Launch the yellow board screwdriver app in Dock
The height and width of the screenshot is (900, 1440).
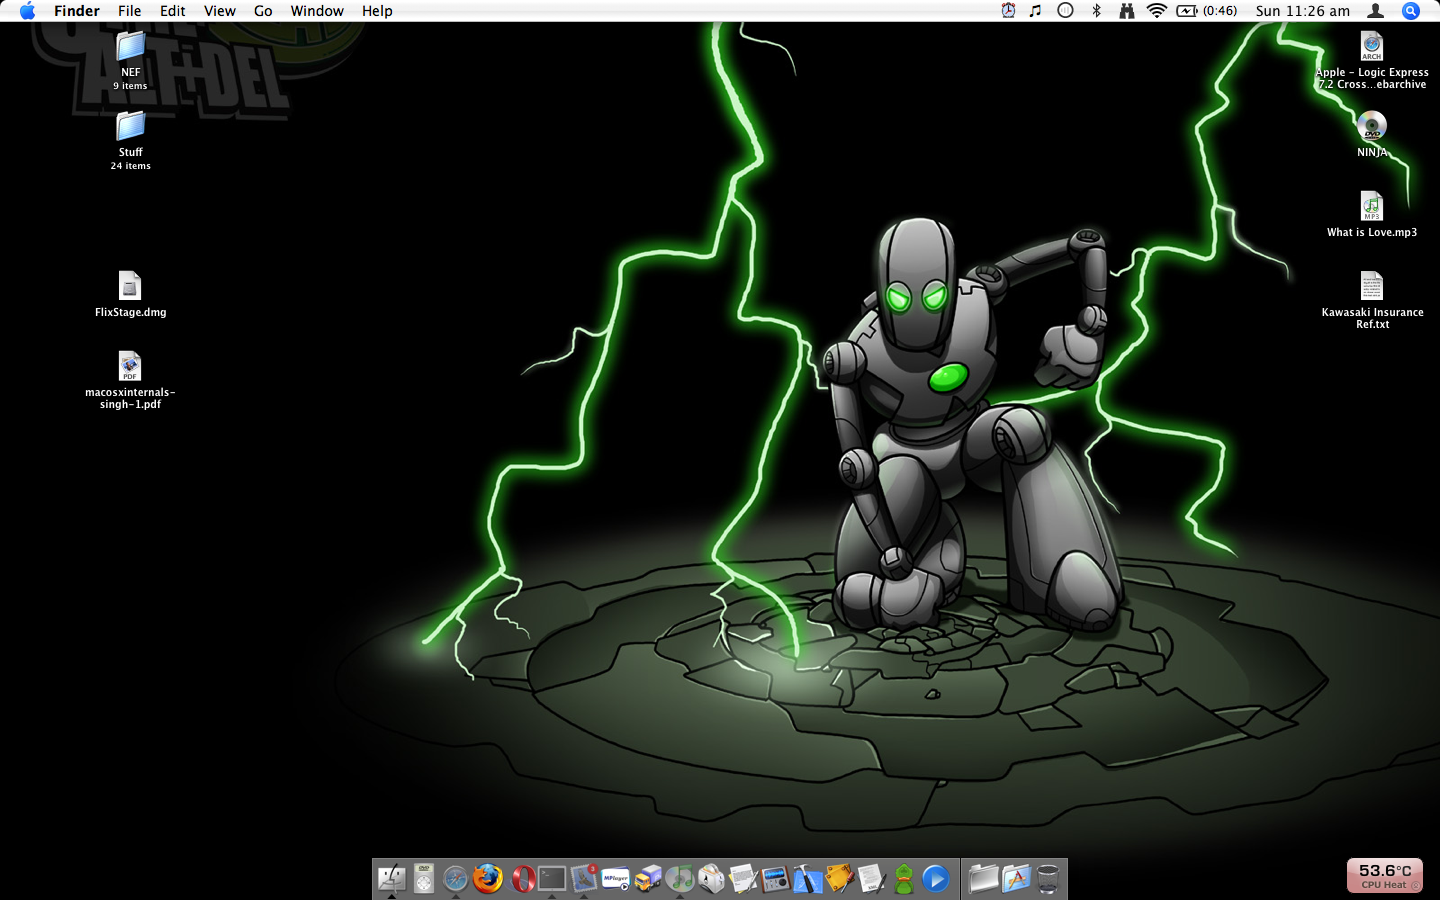point(840,879)
